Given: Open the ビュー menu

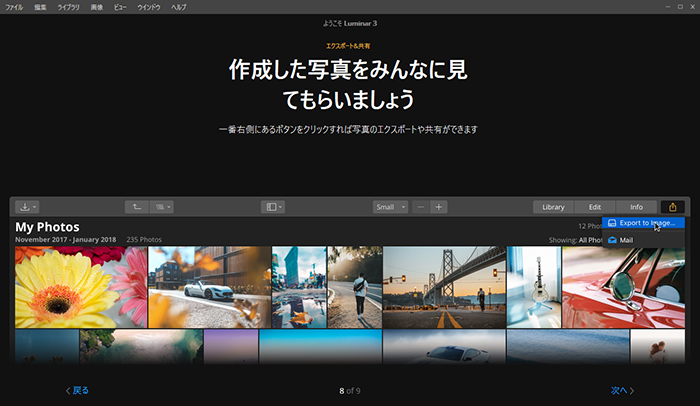Looking at the screenshot, I should click(x=120, y=7).
